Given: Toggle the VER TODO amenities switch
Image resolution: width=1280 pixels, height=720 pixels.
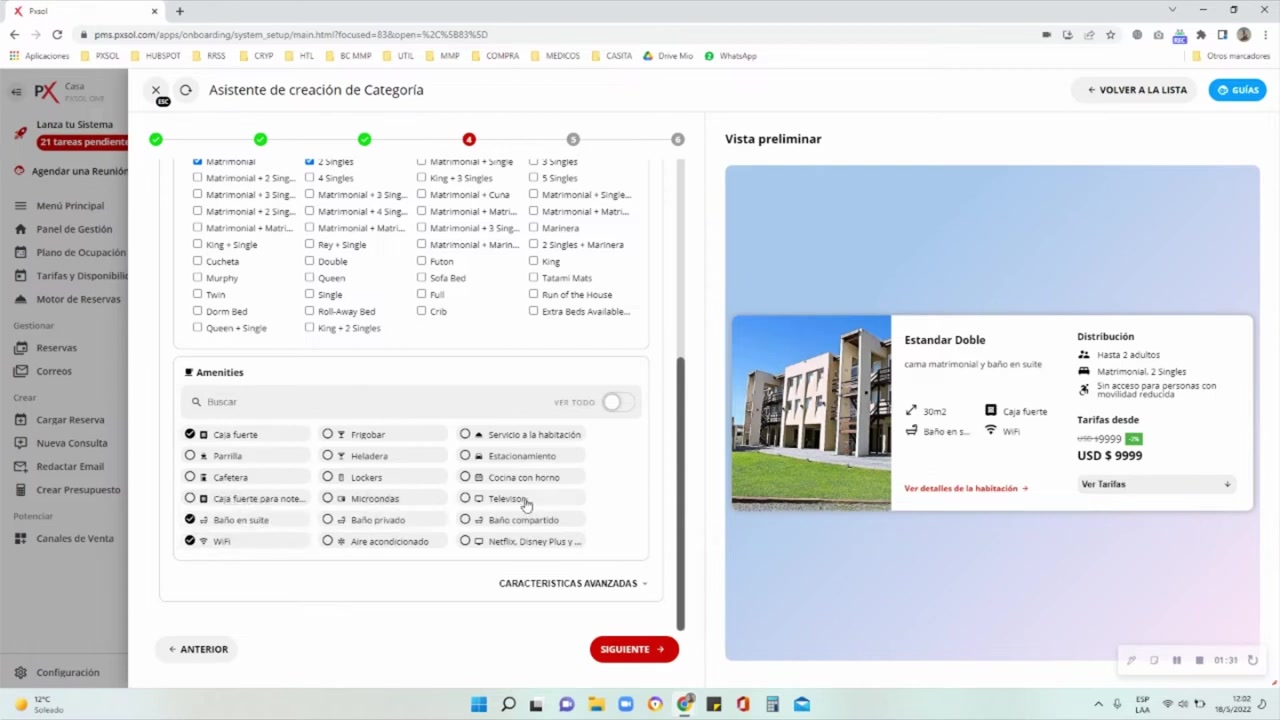Looking at the screenshot, I should coord(615,402).
